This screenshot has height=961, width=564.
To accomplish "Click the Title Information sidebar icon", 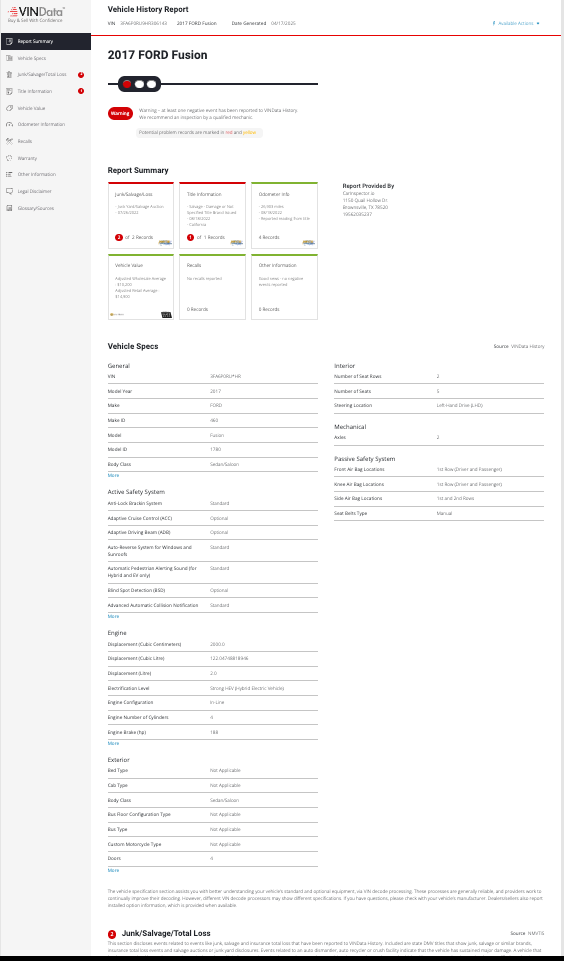I will (x=9, y=91).
